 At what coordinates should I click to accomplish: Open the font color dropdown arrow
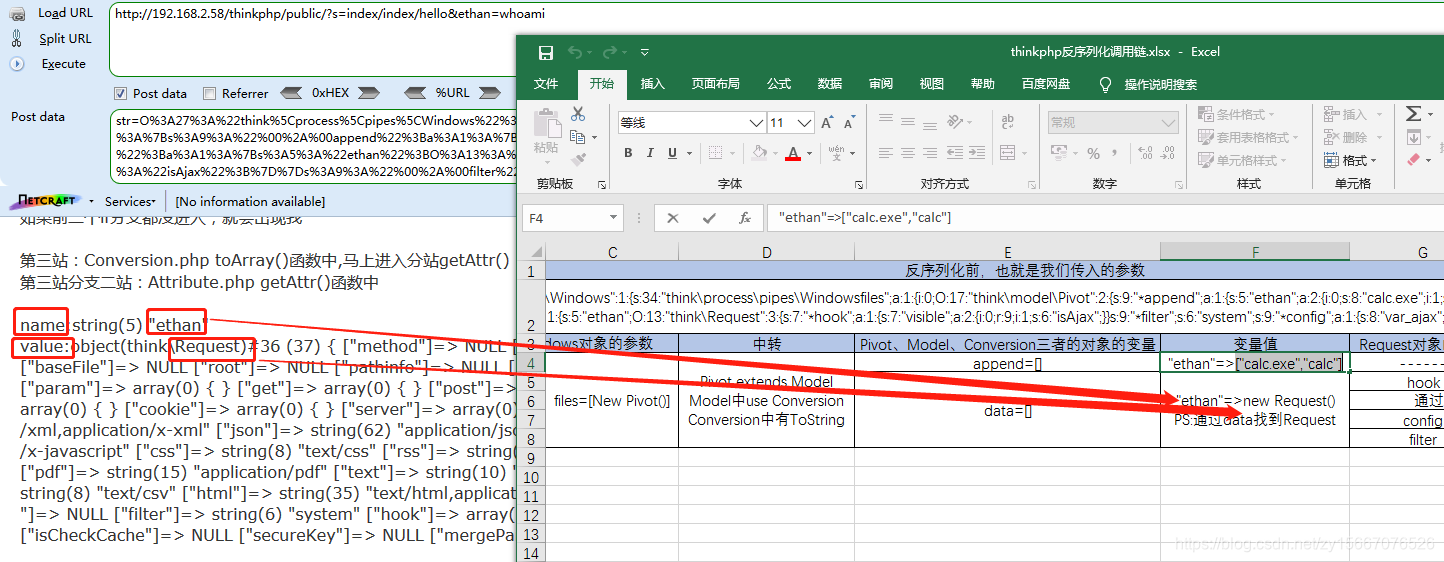(808, 153)
